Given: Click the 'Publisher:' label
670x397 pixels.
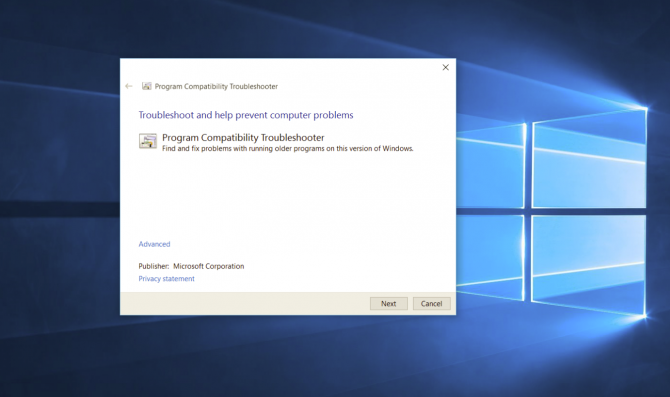Looking at the screenshot, I should [x=154, y=266].
